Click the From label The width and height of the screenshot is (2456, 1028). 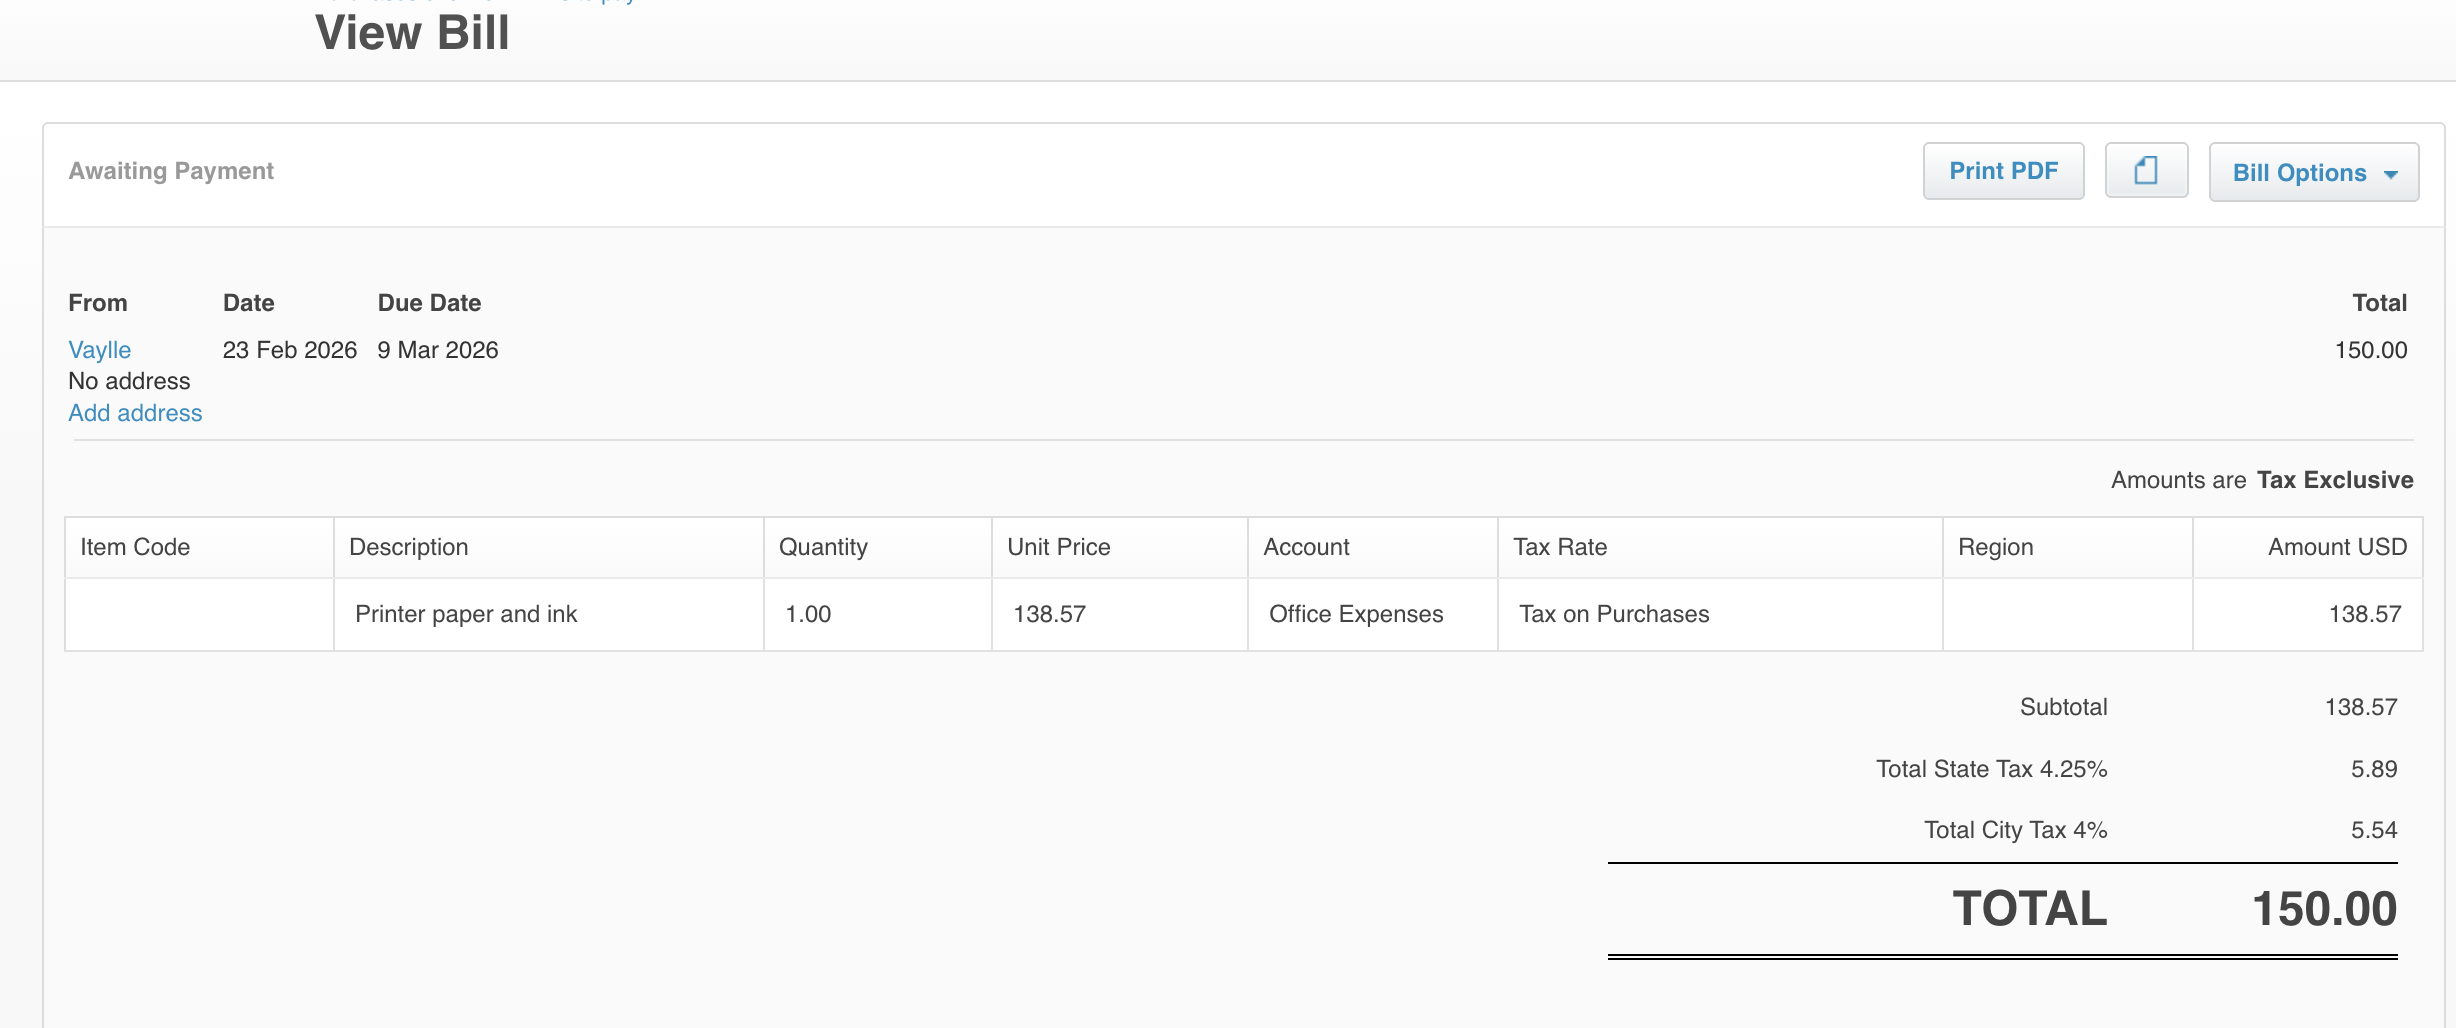click(x=98, y=303)
